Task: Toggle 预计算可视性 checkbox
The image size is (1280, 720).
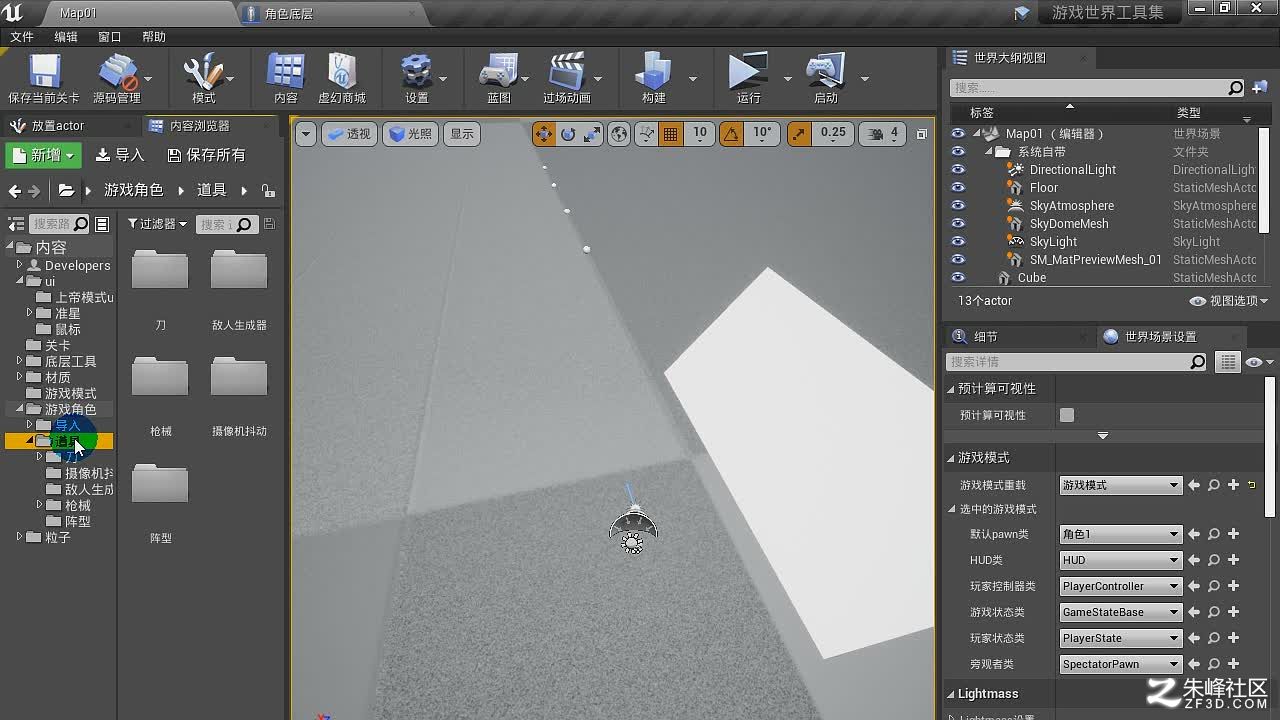Action: click(x=1067, y=415)
